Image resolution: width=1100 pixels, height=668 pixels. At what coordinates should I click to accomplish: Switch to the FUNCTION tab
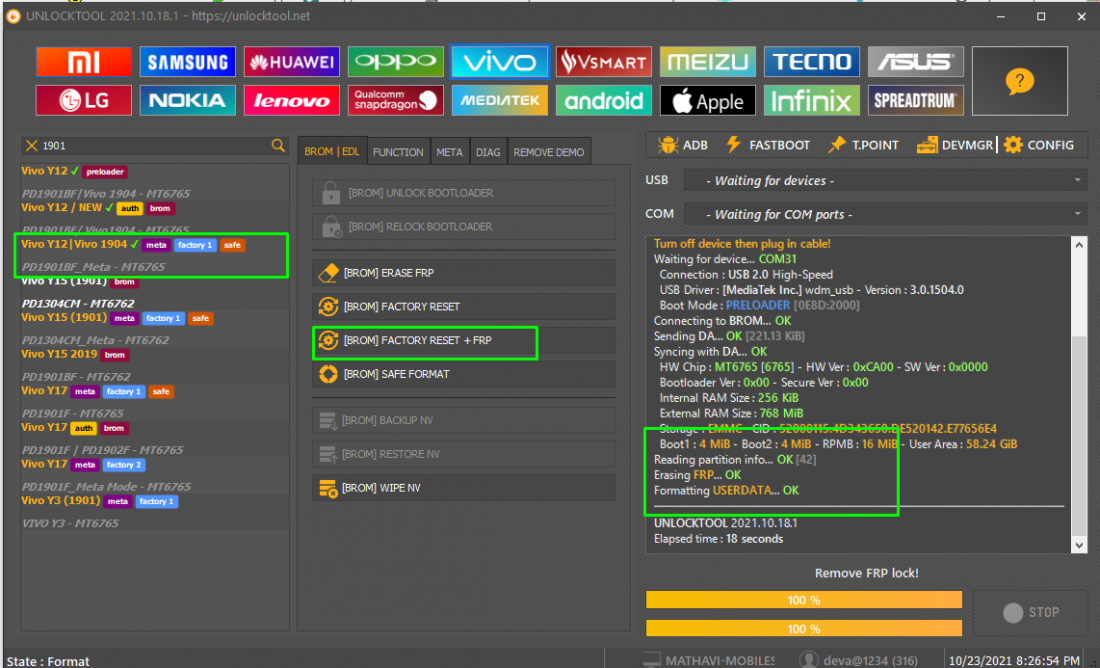pyautogui.click(x=398, y=152)
